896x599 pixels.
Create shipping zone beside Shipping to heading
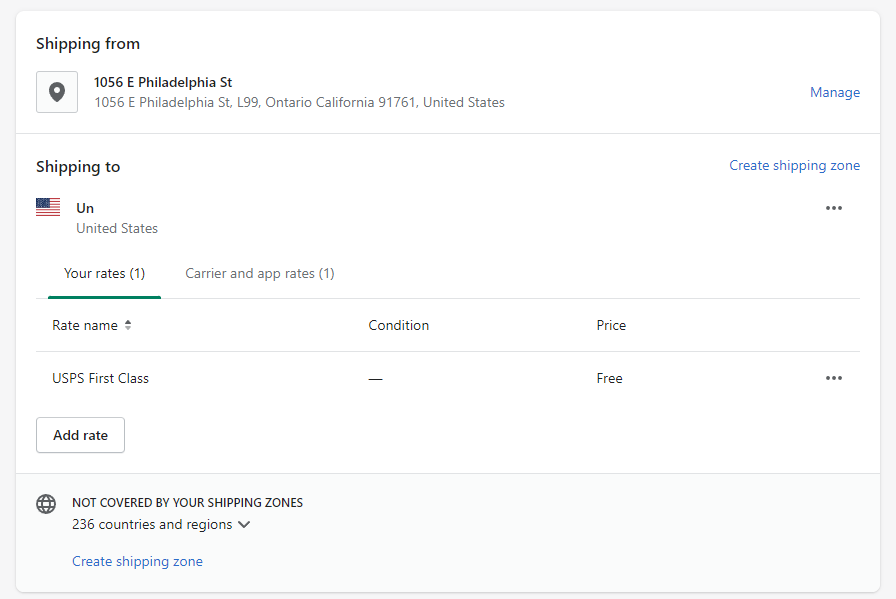794,166
